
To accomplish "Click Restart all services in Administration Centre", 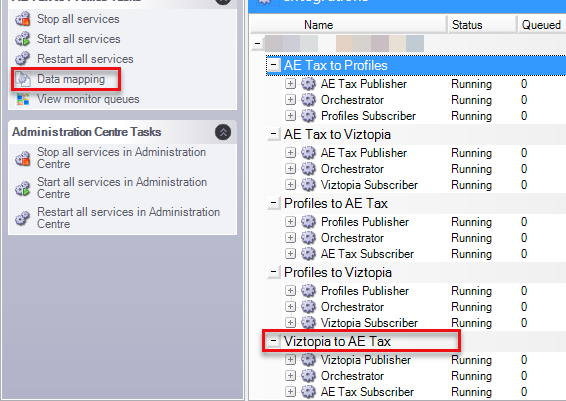I will pos(129,218).
